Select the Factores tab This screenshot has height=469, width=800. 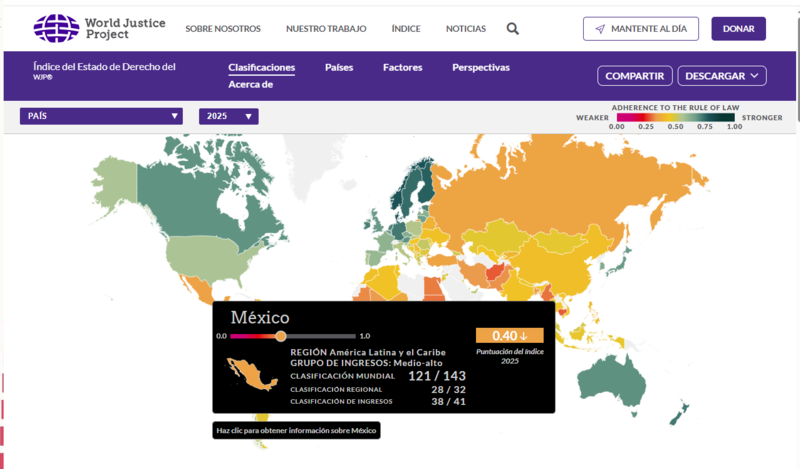pos(402,68)
